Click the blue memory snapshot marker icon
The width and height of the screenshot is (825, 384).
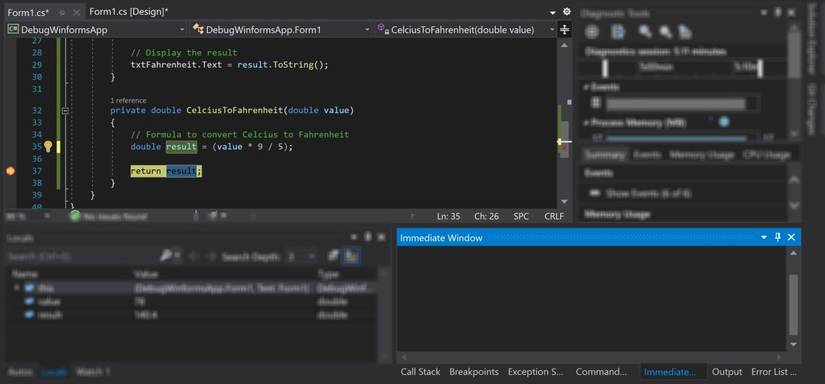point(725,122)
